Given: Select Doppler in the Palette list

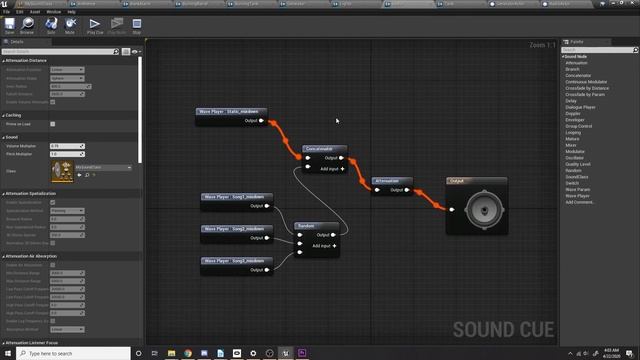Looking at the screenshot, I should tap(573, 113).
